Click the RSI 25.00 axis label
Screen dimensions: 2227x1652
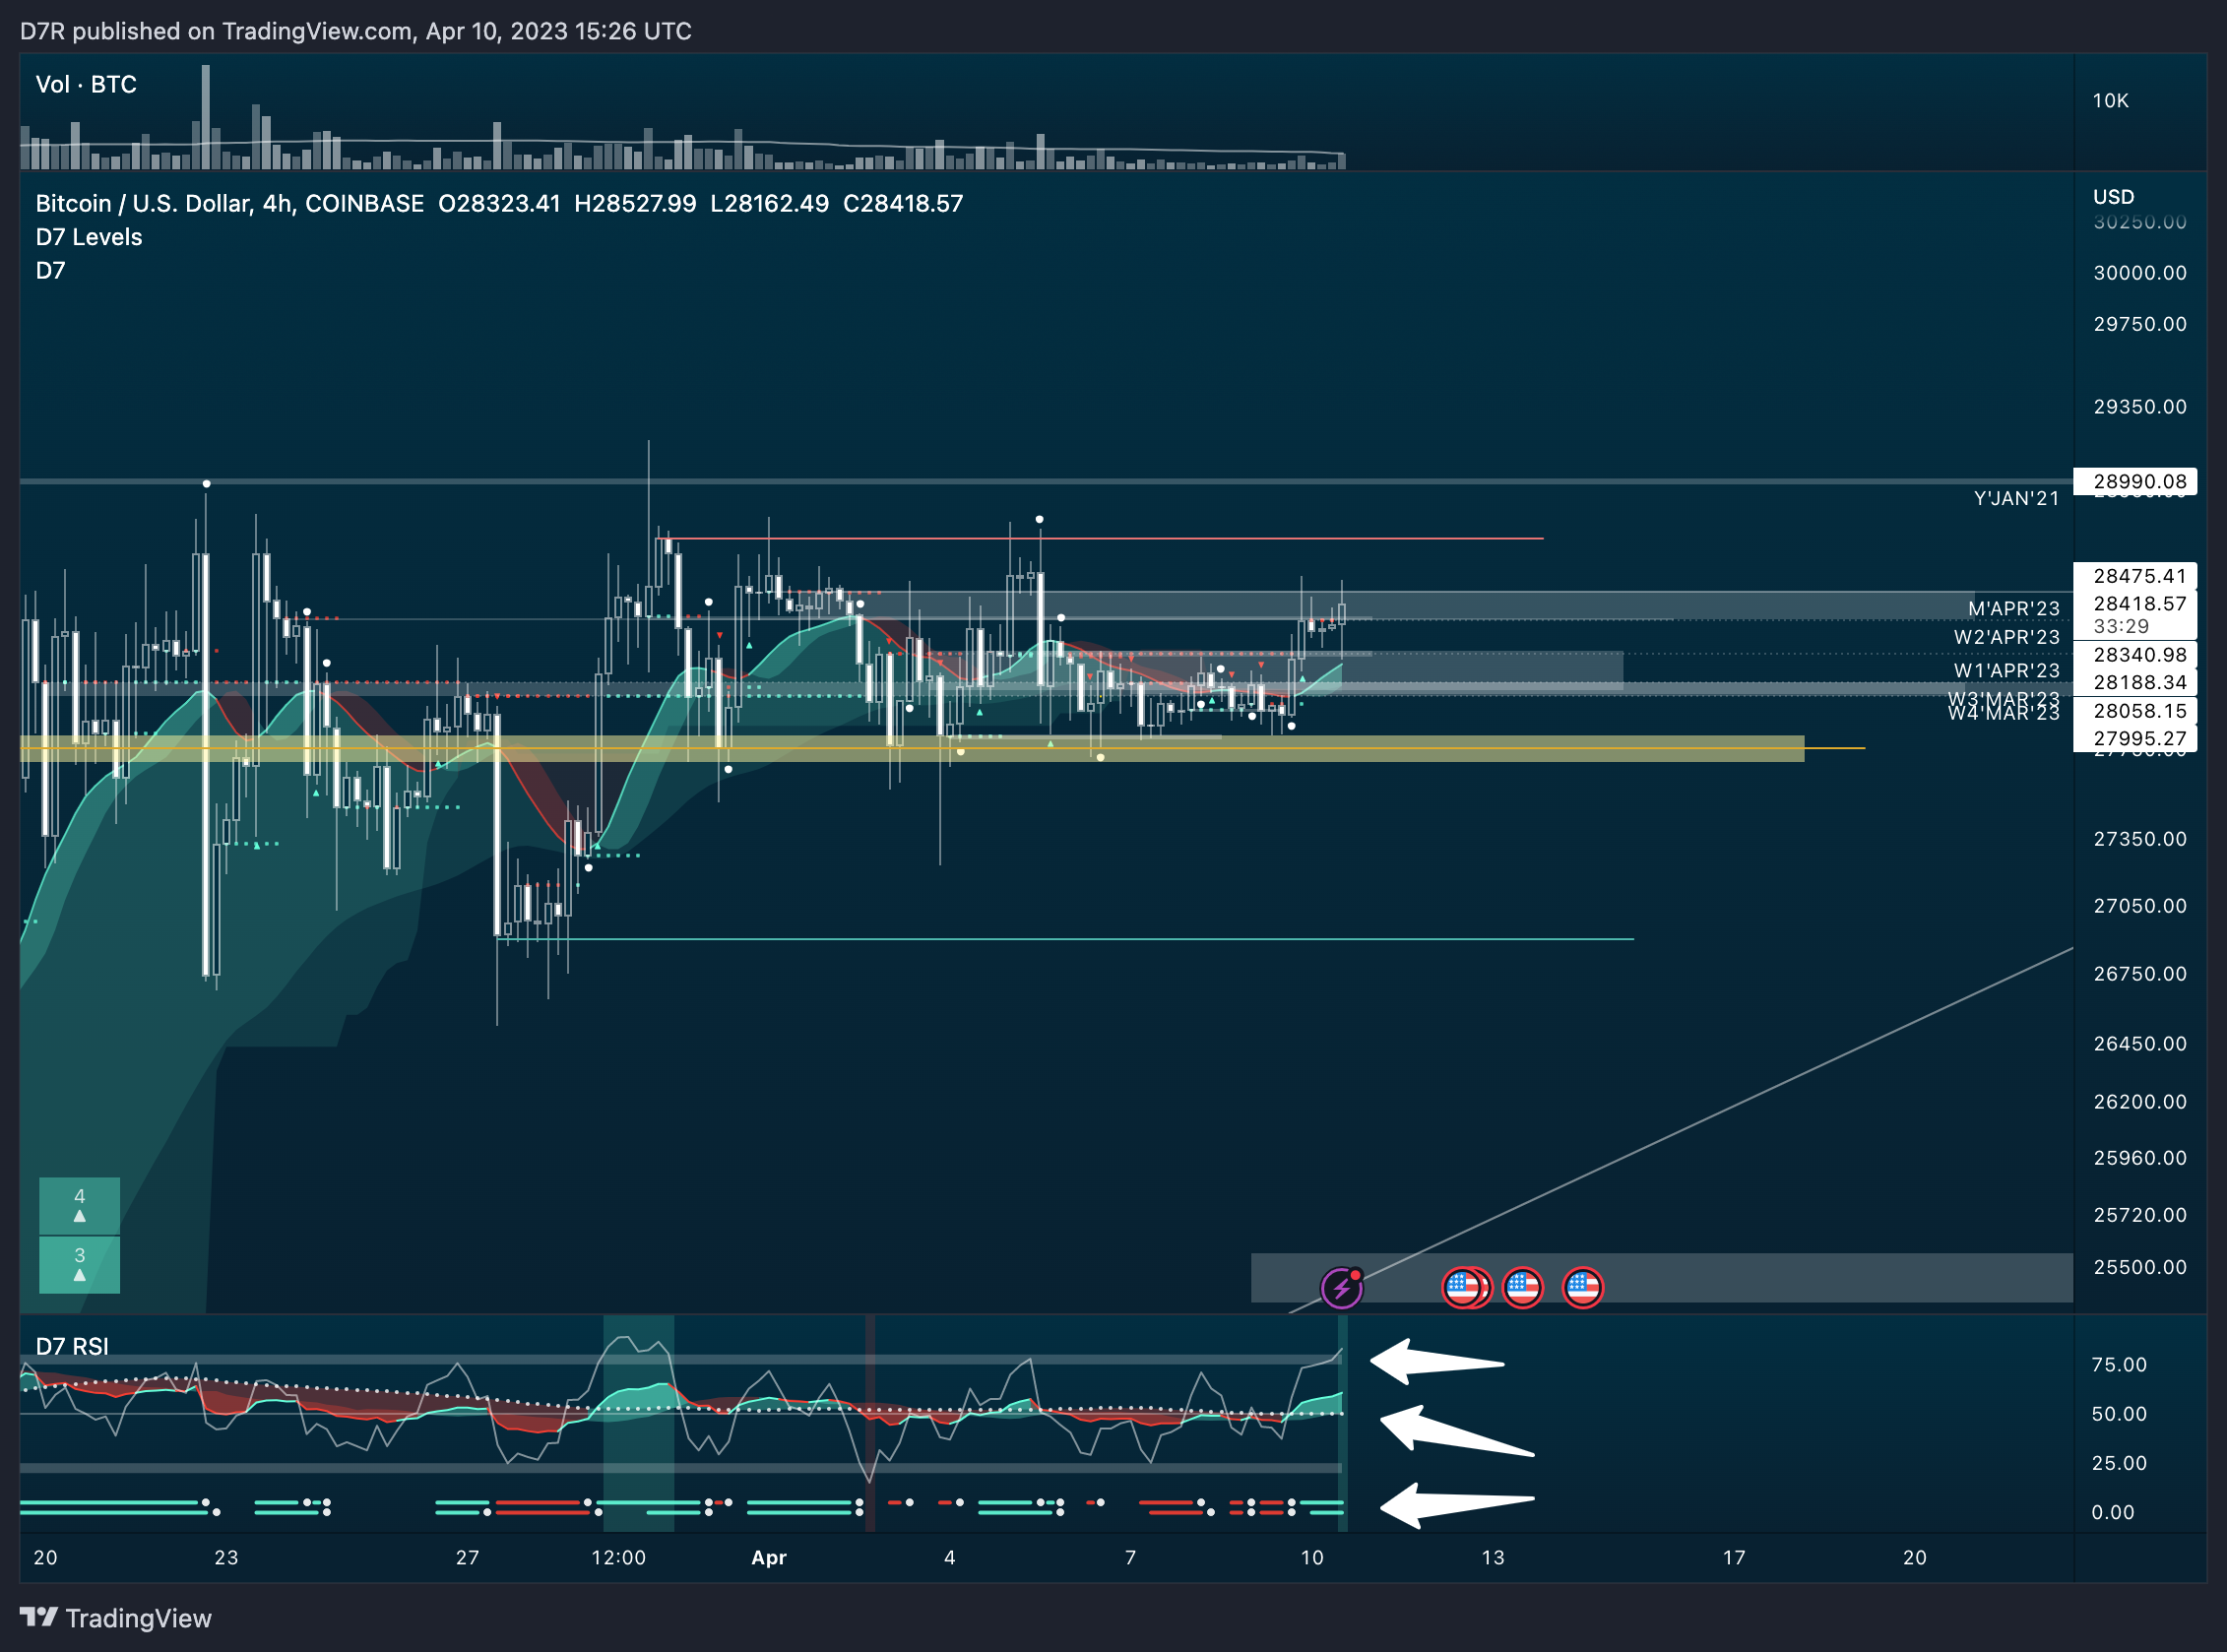2119,1463
